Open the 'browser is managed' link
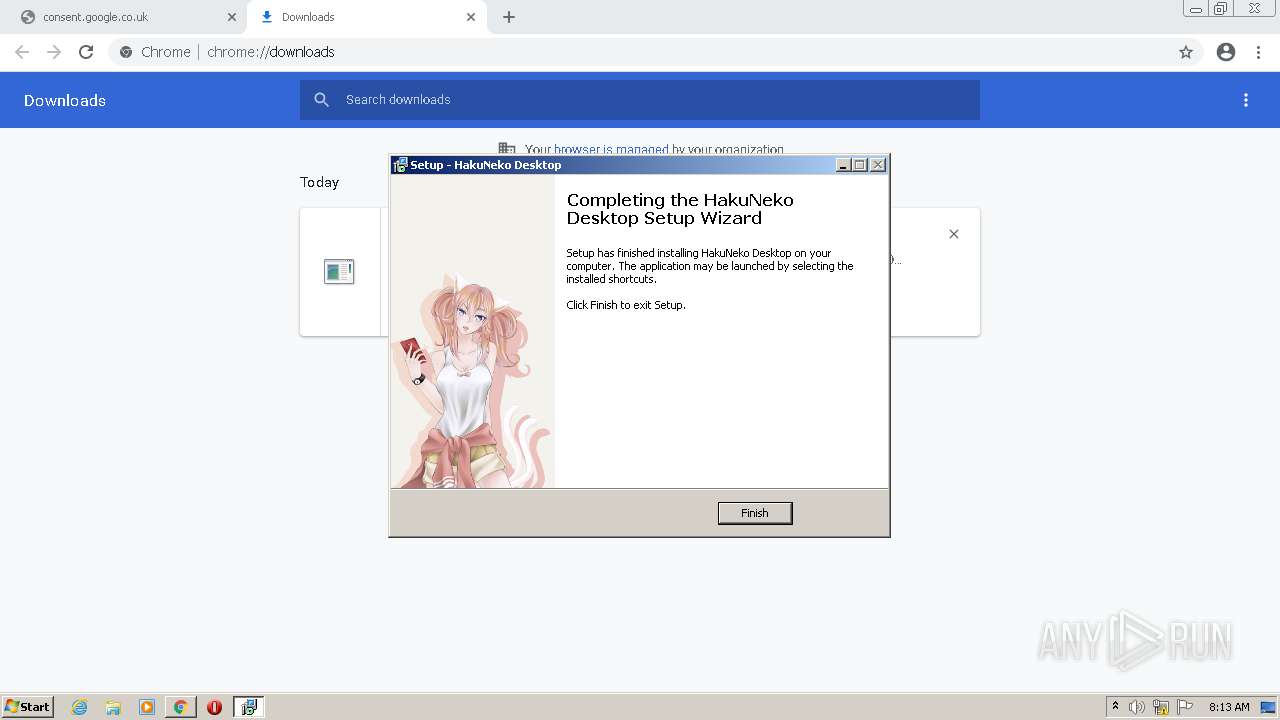 611,150
